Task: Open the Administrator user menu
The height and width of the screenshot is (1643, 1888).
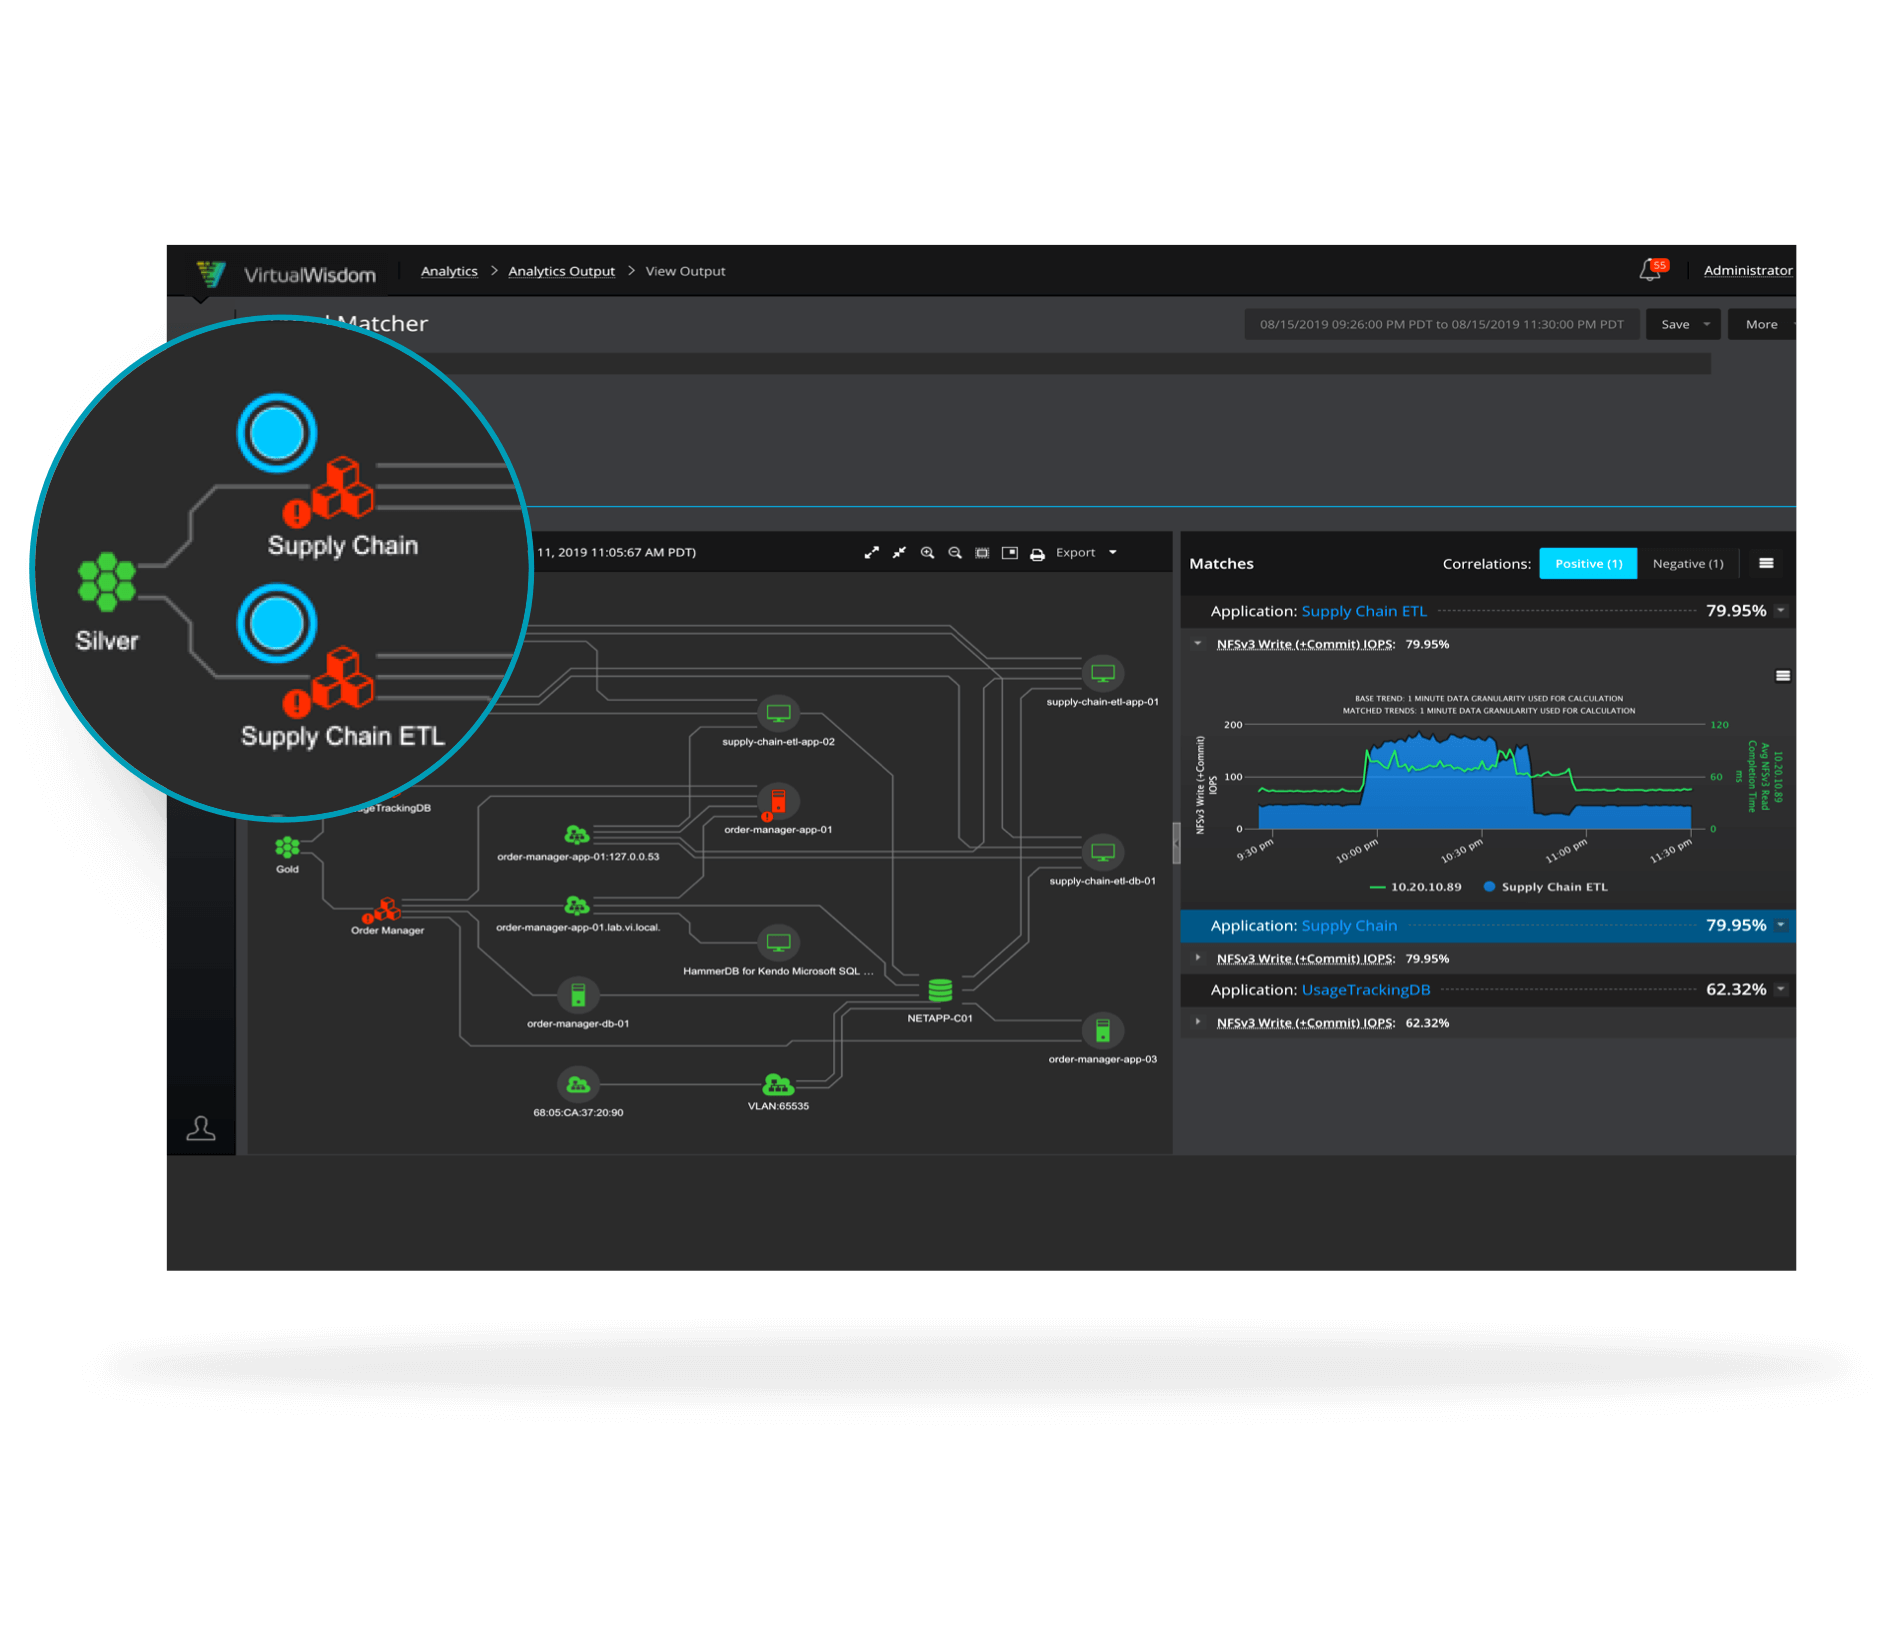Action: click(x=1748, y=270)
